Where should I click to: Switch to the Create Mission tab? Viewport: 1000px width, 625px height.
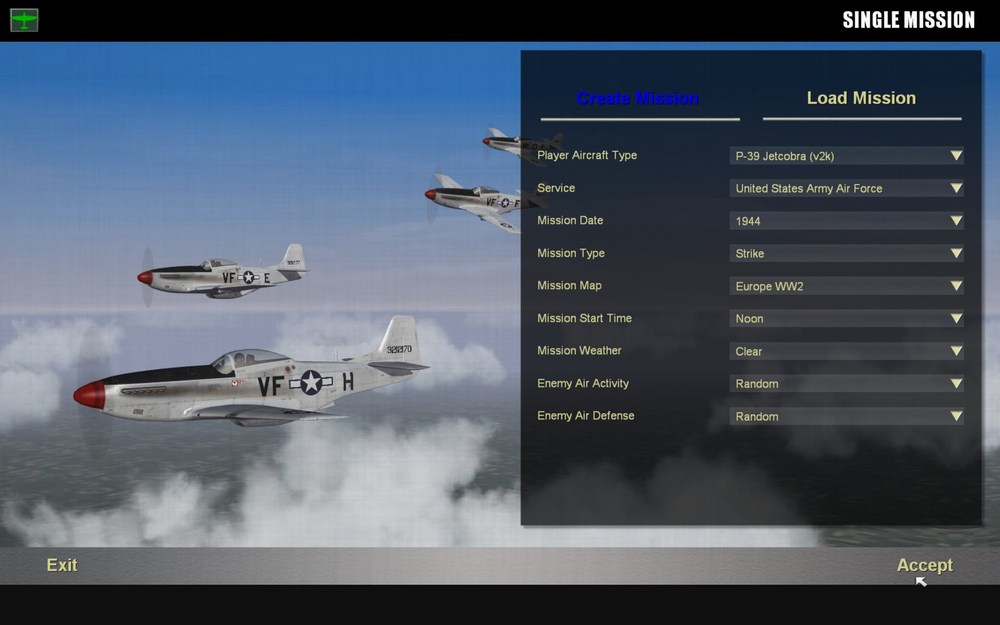638,98
